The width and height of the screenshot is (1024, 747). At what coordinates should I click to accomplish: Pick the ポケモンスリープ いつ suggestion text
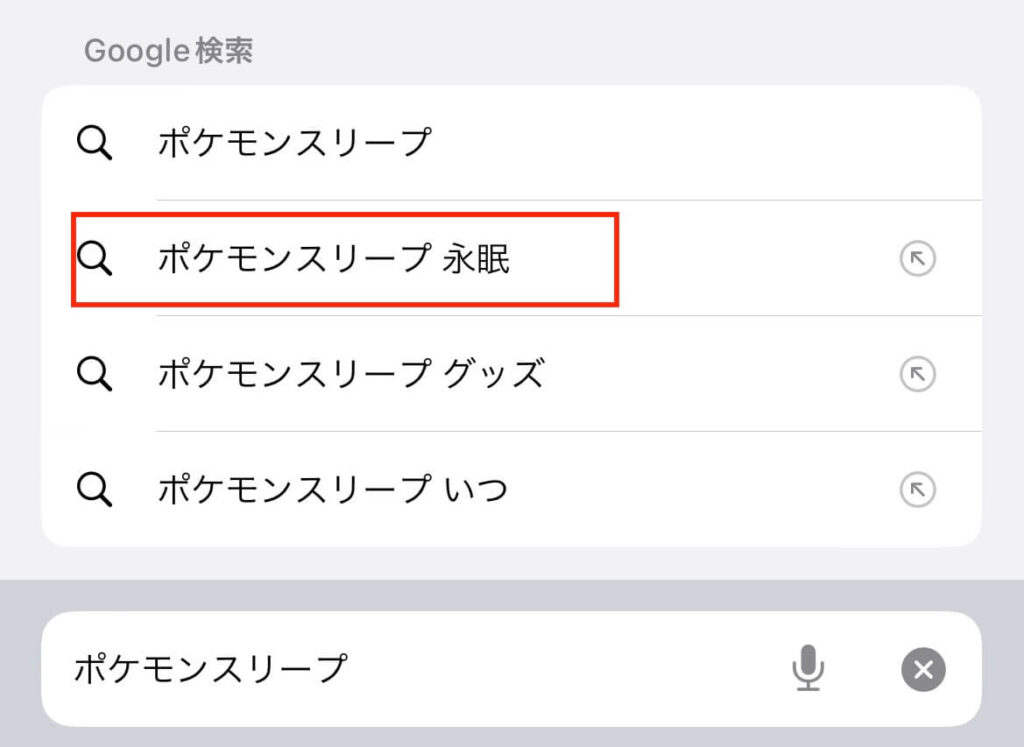point(332,490)
